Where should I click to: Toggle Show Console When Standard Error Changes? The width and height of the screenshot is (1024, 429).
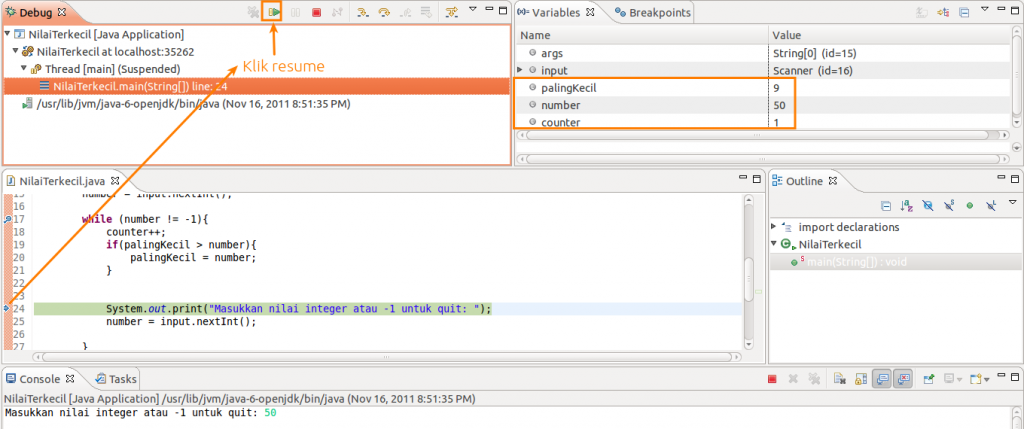point(903,379)
